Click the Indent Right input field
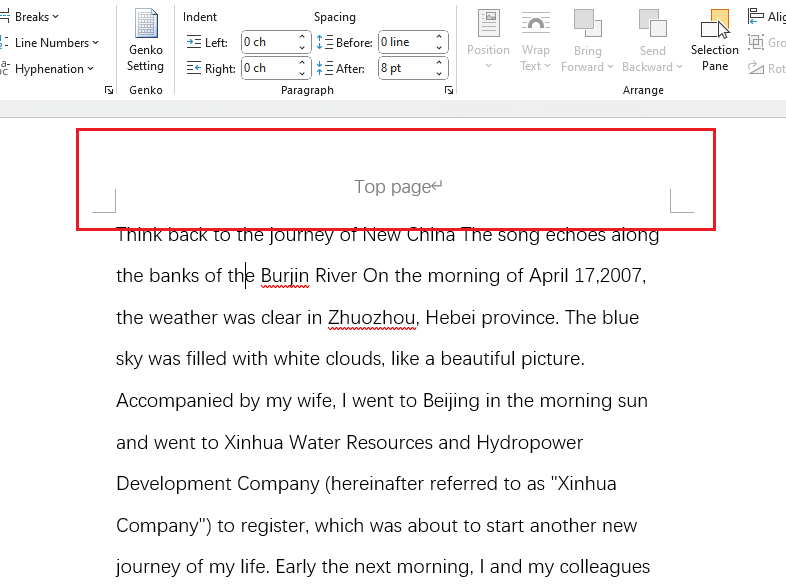Image resolution: width=786 pixels, height=588 pixels. click(x=270, y=68)
